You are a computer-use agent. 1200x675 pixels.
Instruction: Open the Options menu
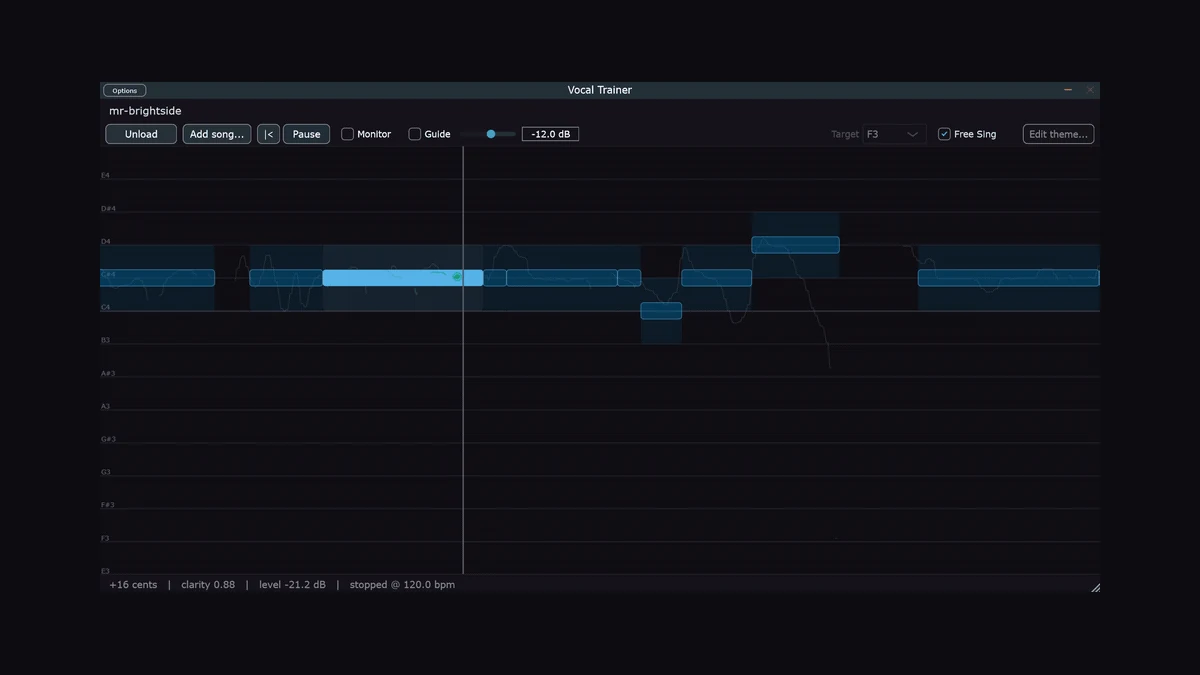(125, 90)
